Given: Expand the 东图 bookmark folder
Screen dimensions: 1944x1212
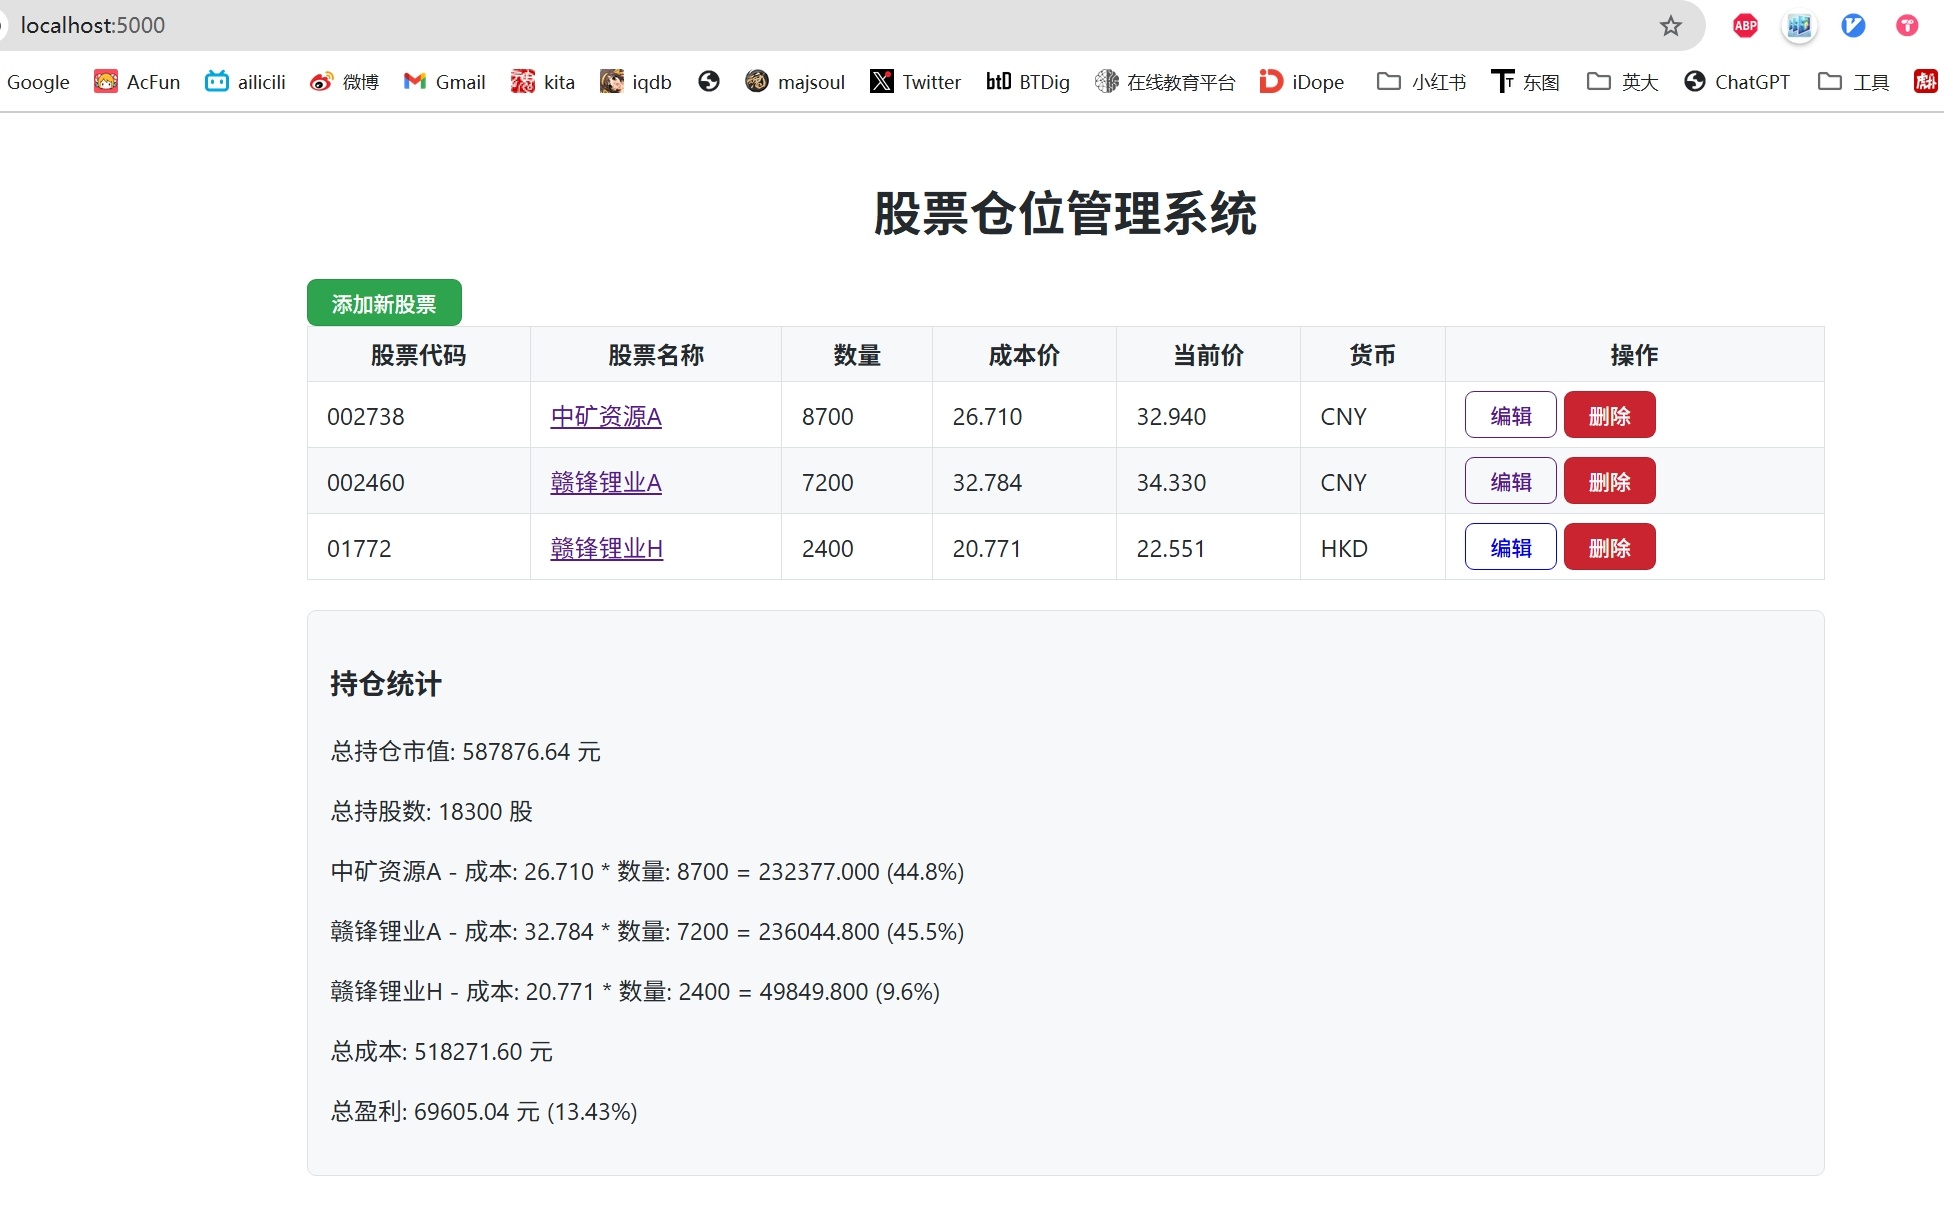Looking at the screenshot, I should (x=1525, y=82).
